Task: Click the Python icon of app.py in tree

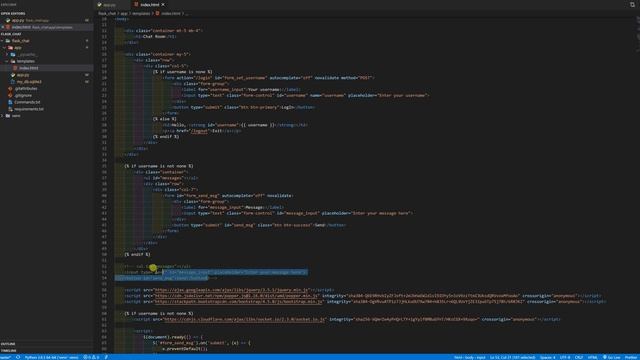Action: pos(13,75)
